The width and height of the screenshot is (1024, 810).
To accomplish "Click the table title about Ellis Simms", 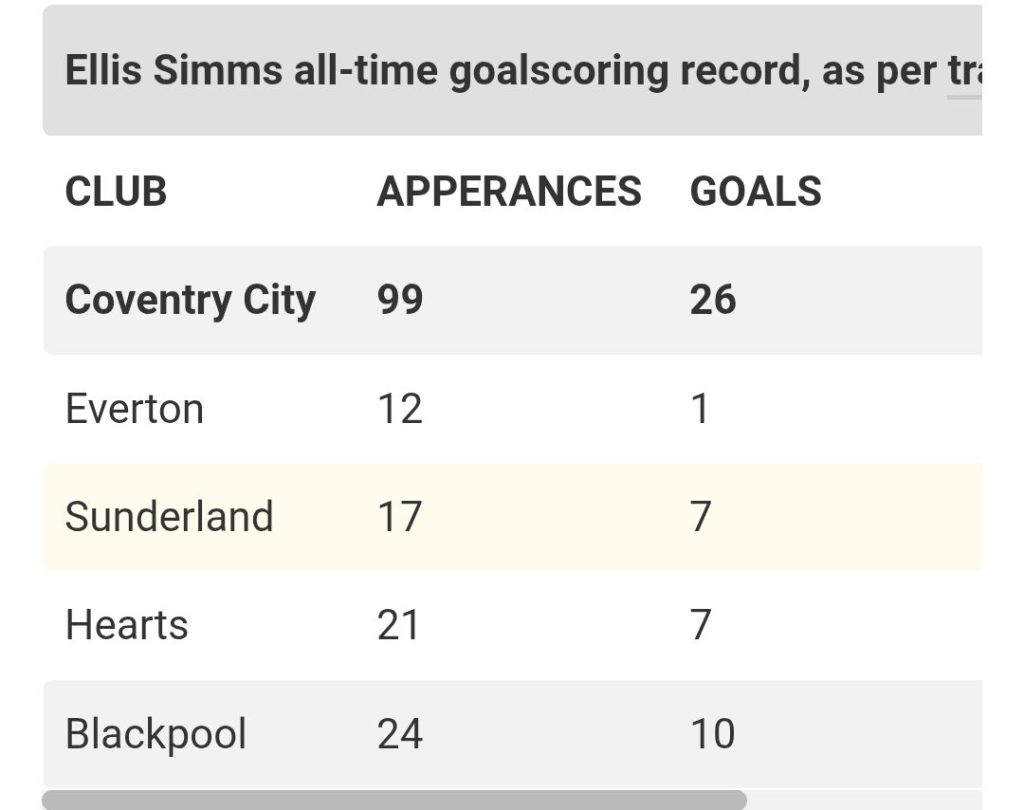I will 522,70.
